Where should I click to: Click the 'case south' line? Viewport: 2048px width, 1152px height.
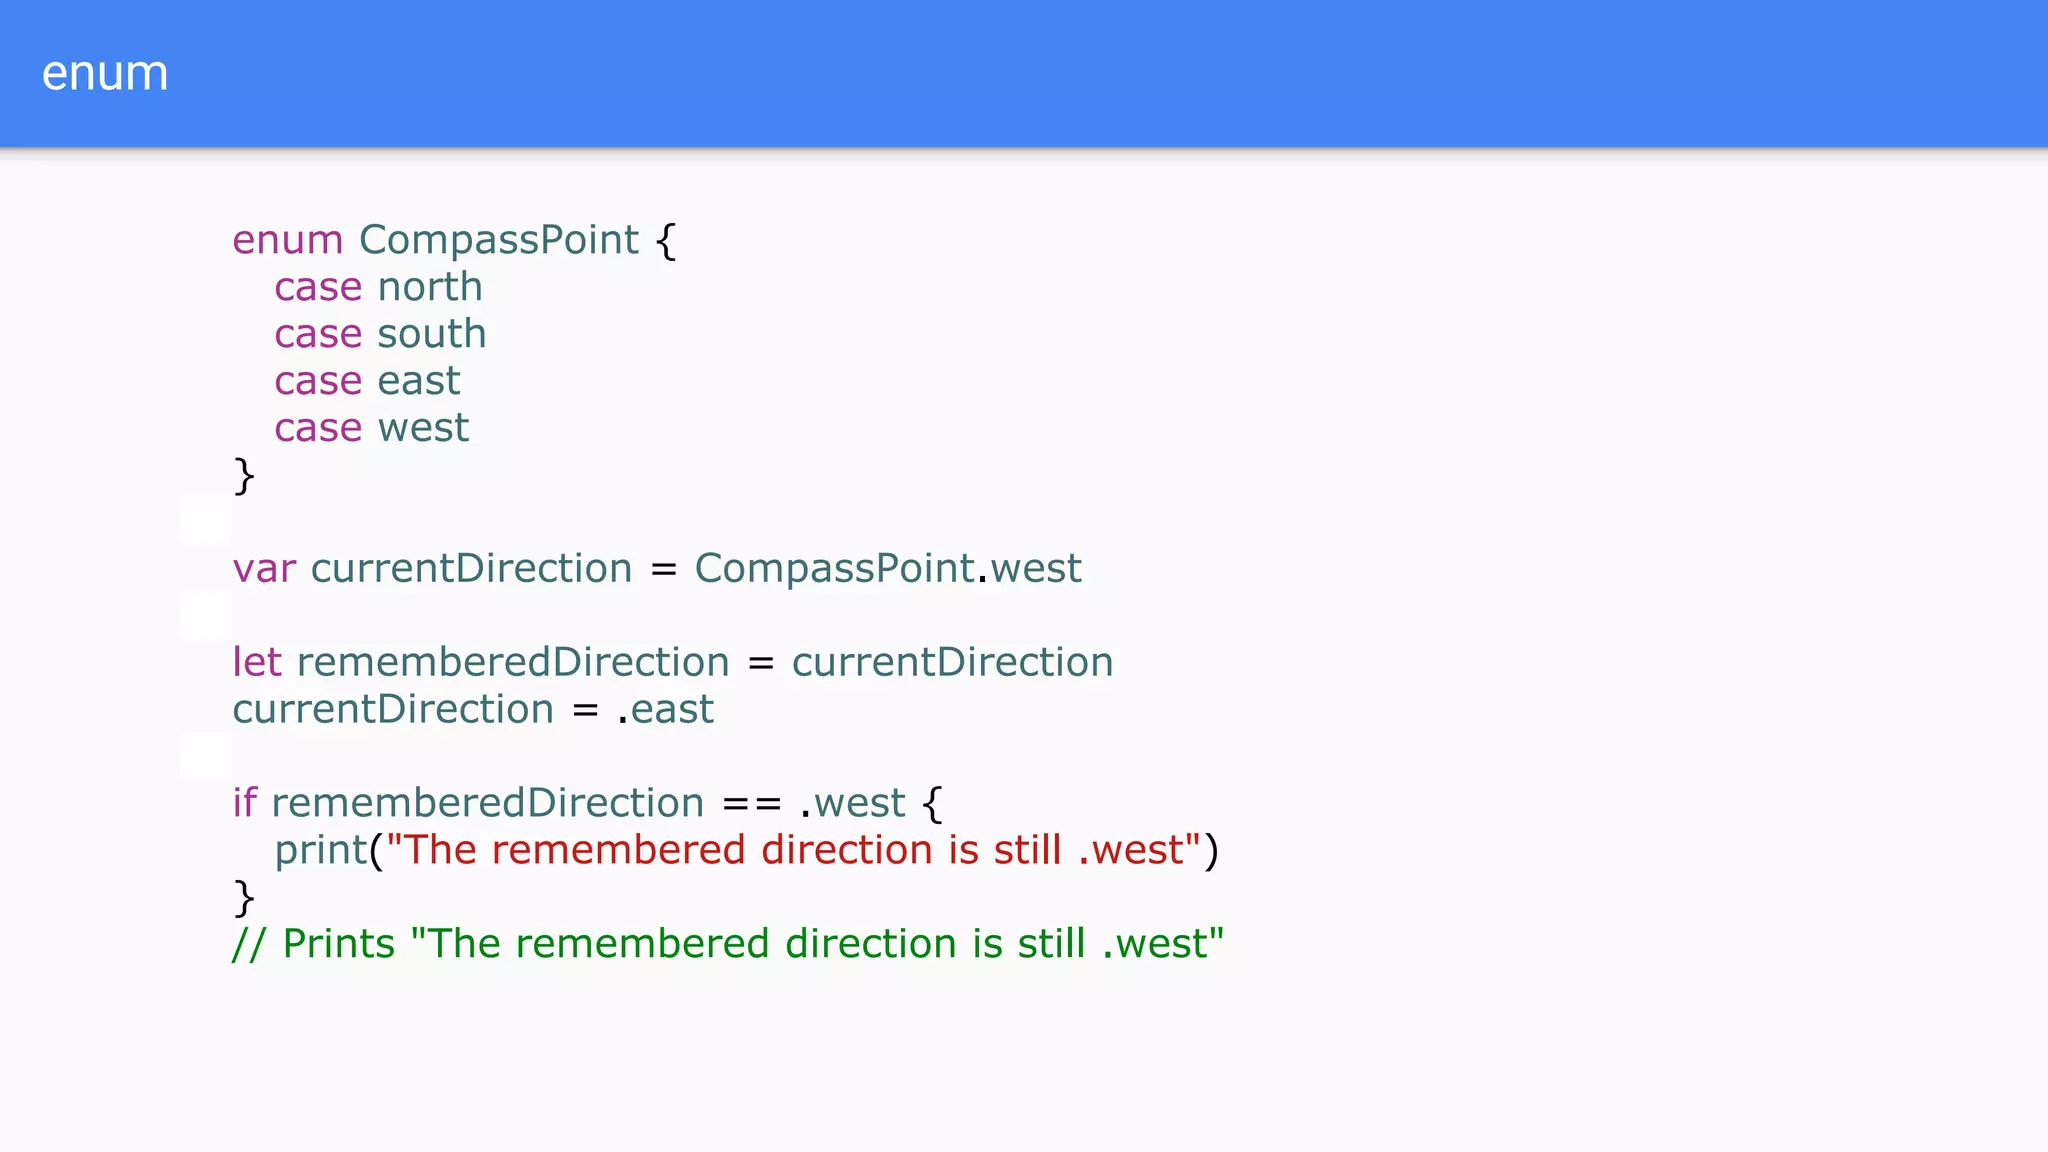click(380, 334)
